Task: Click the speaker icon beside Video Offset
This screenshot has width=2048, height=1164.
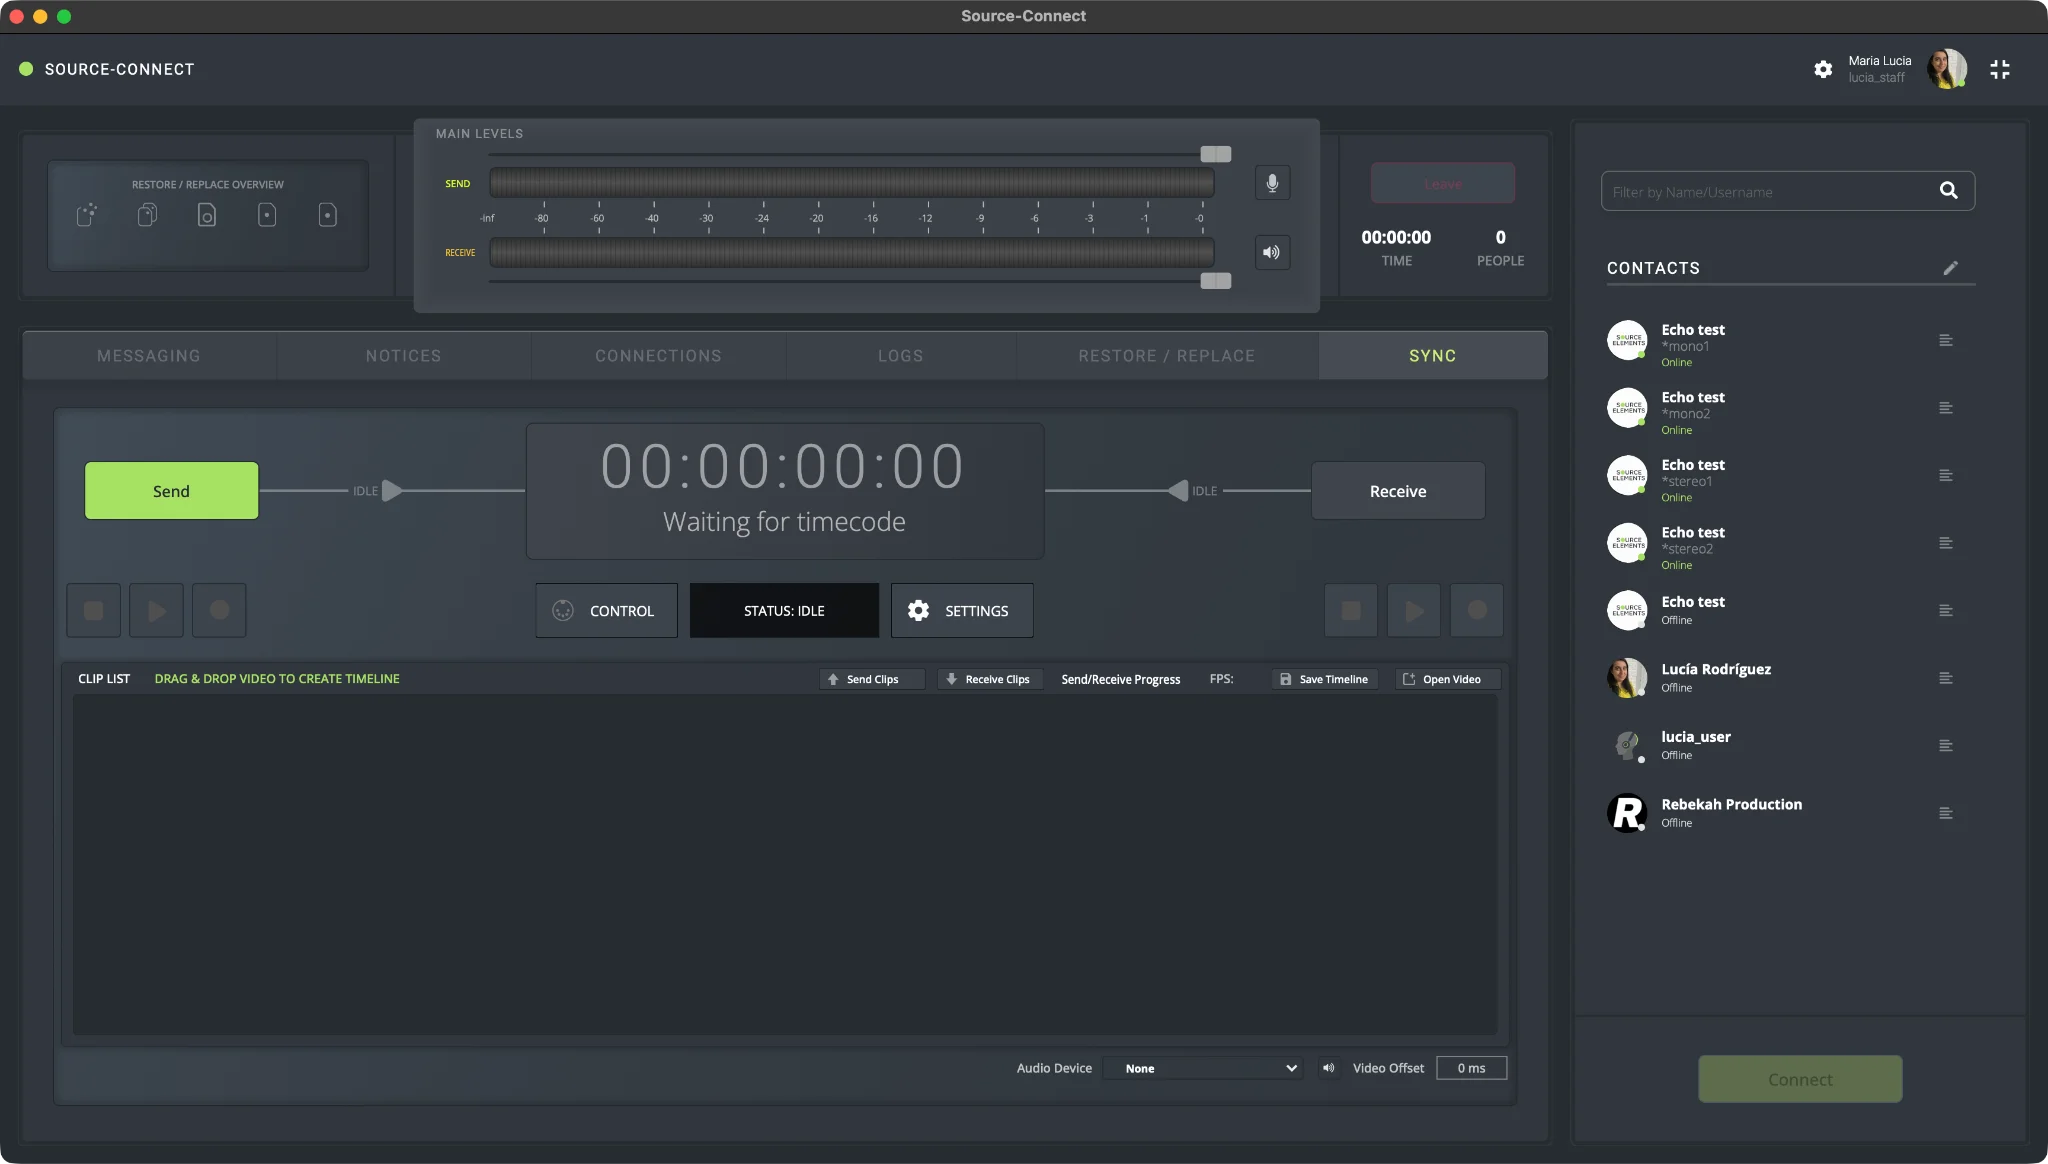Action: point(1328,1068)
